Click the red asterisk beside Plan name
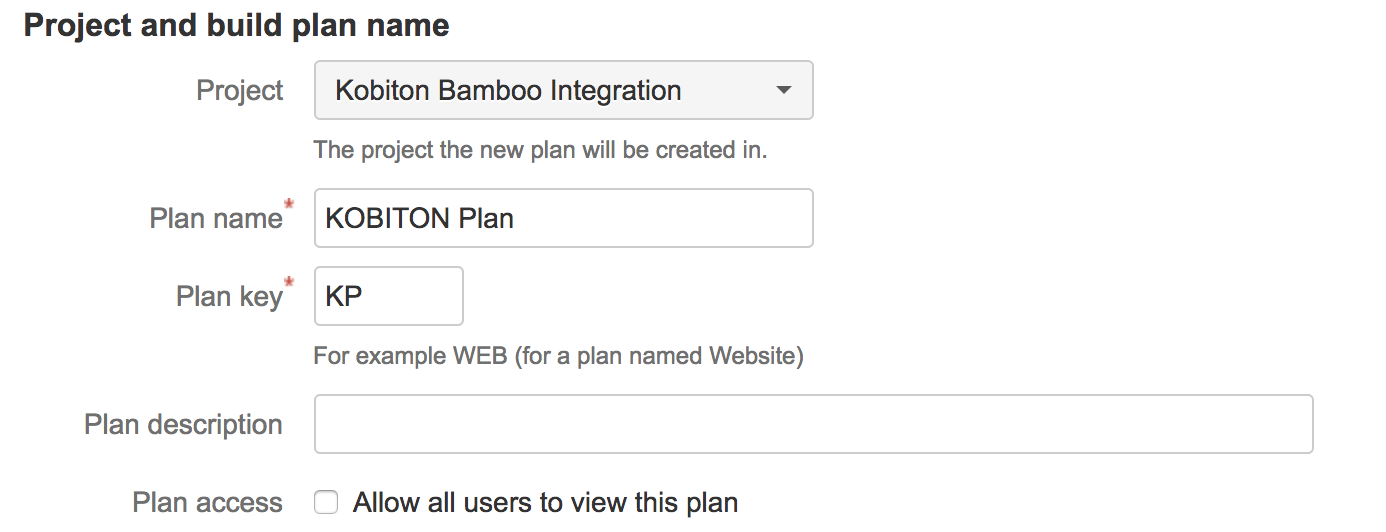The height and width of the screenshot is (532, 1386). click(290, 206)
